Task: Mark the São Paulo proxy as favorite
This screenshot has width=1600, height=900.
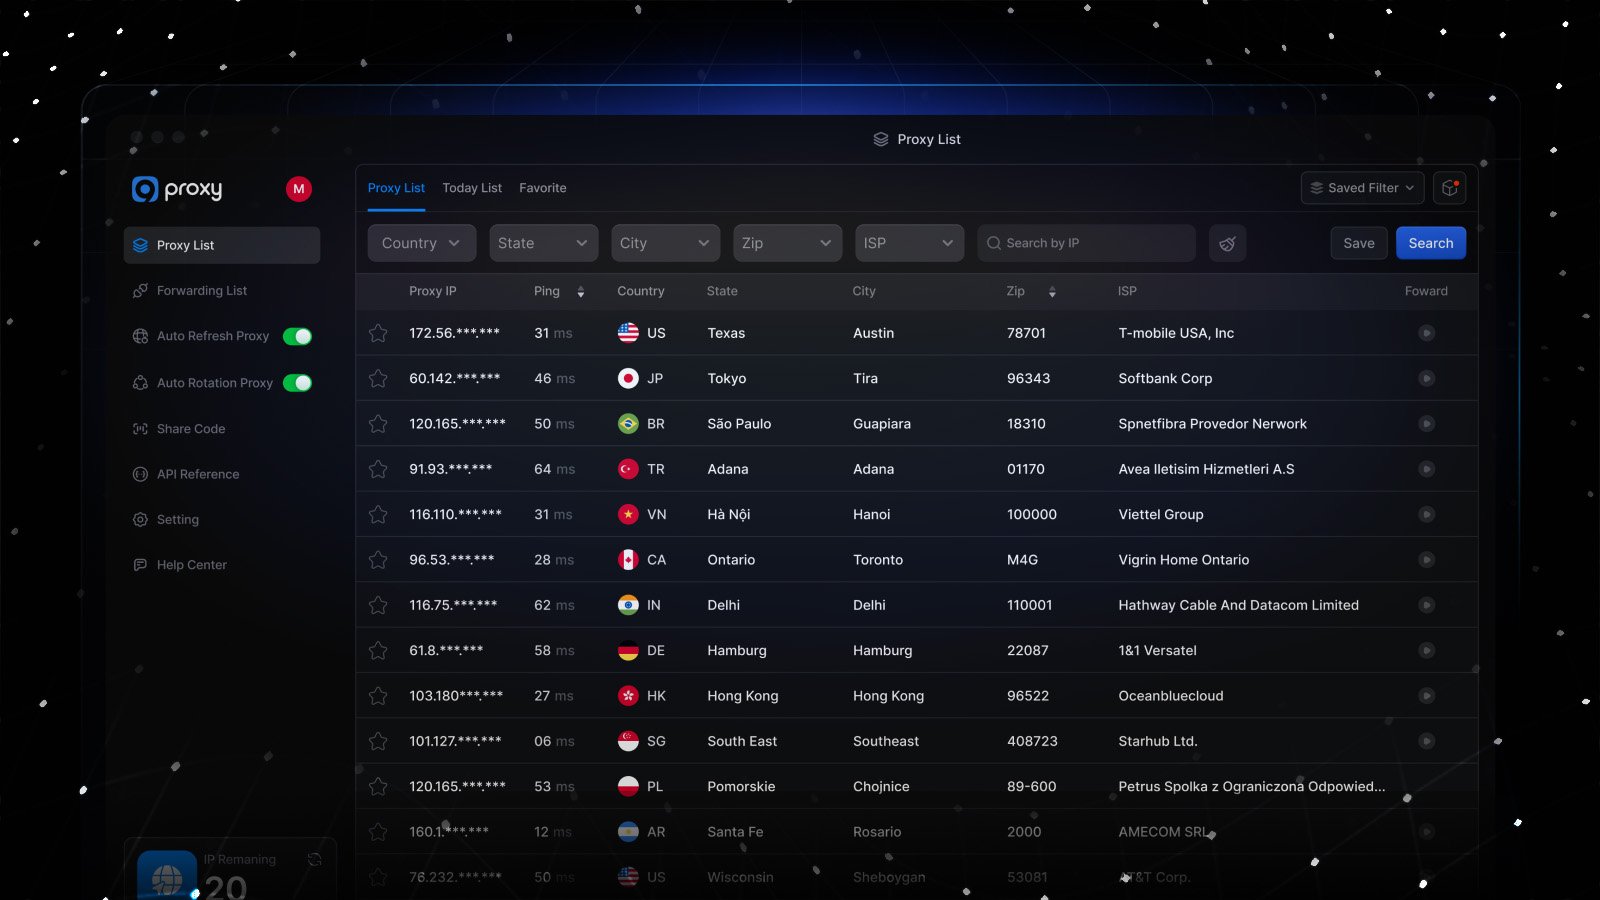Action: tap(378, 424)
